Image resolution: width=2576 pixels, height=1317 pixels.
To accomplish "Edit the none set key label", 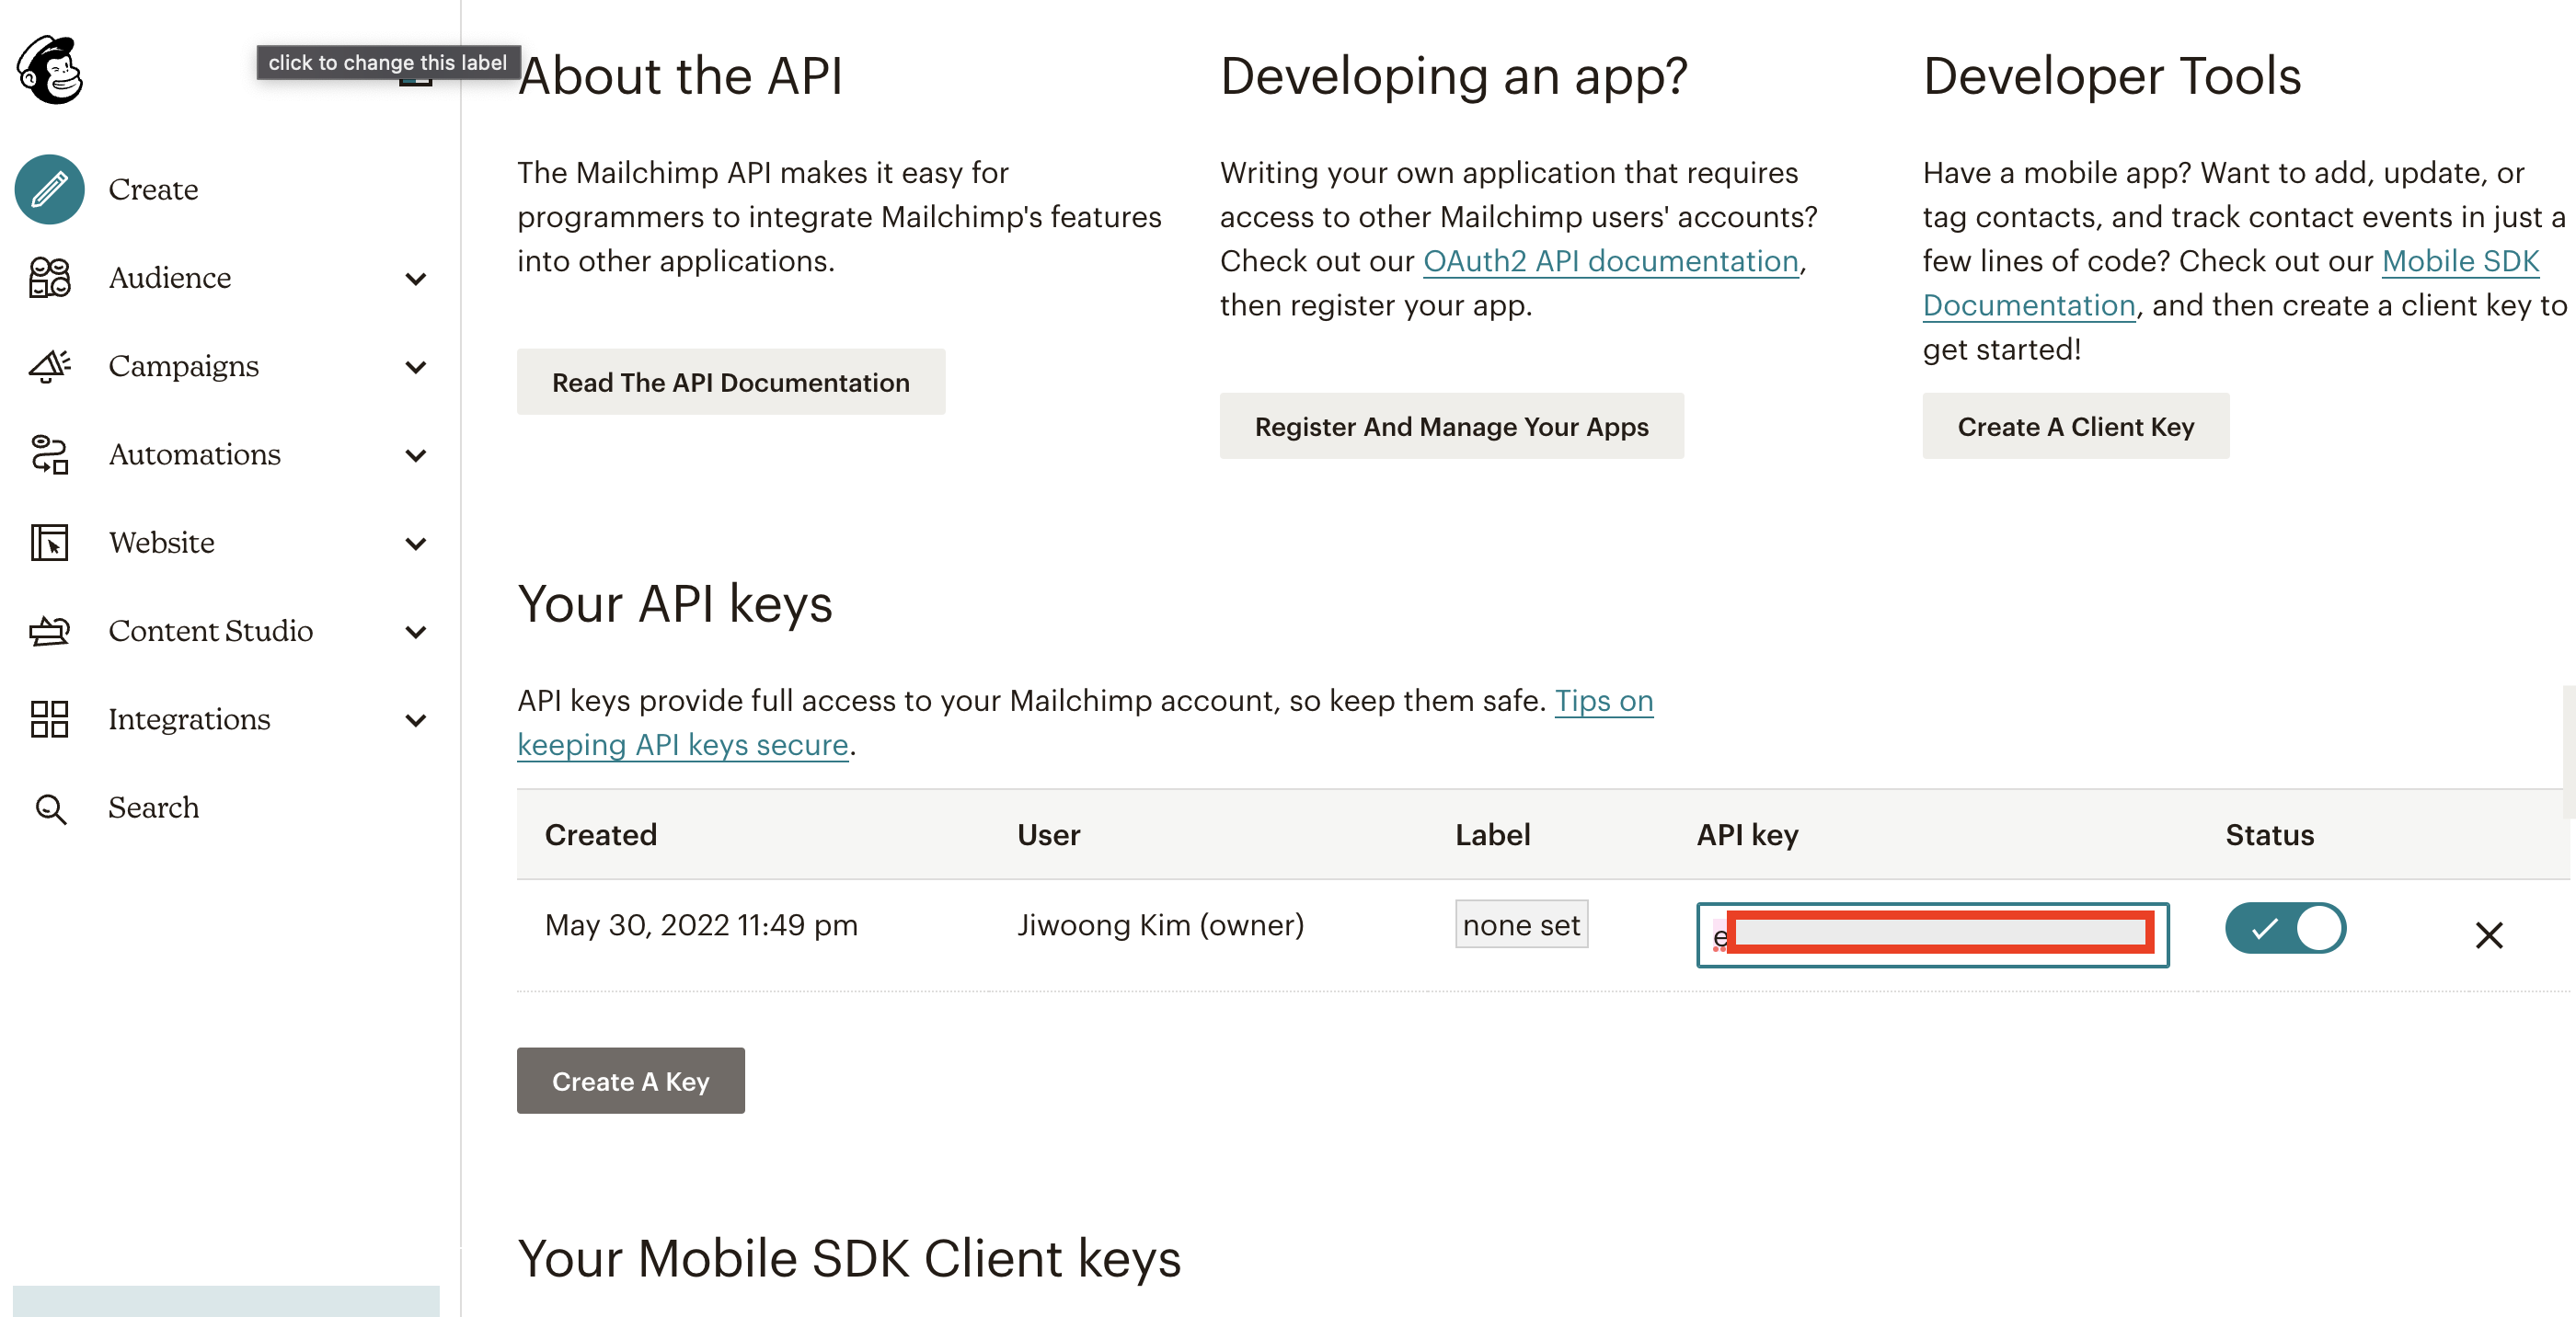I will (1520, 925).
